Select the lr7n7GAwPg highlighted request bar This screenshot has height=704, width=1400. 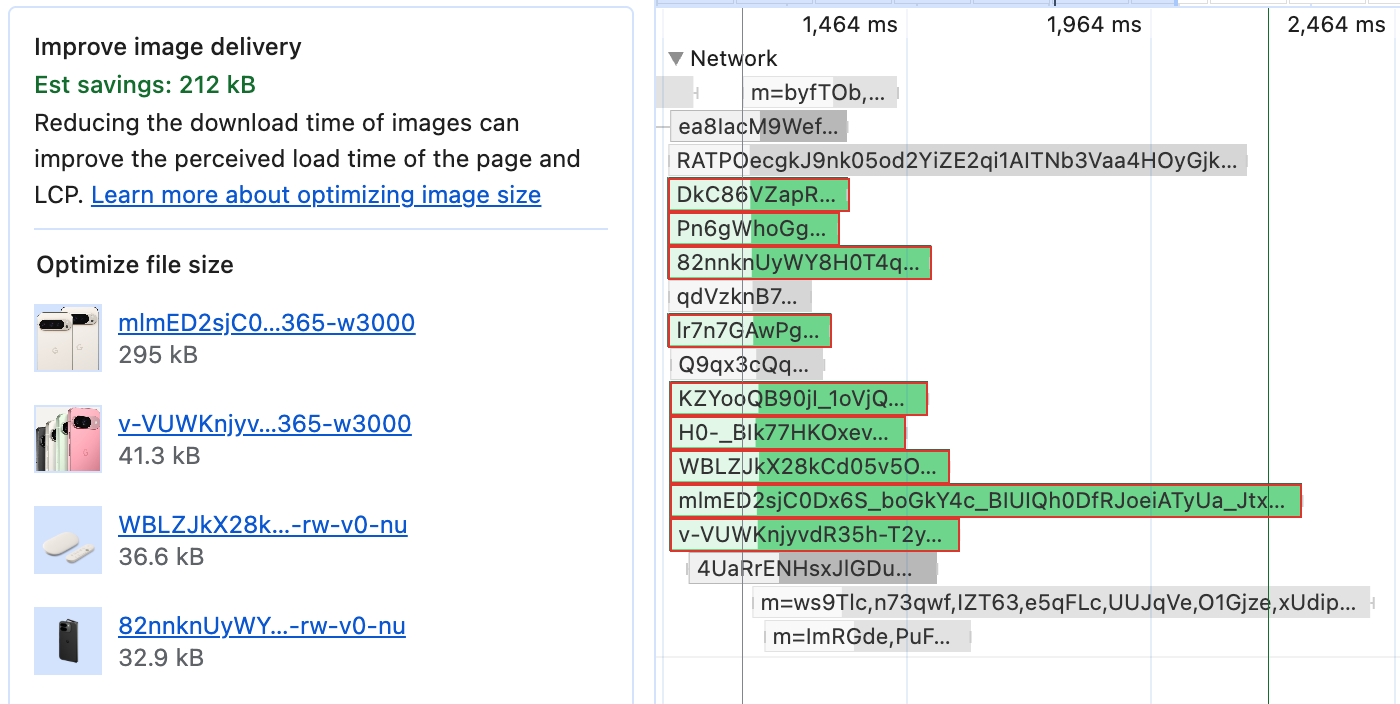tap(748, 330)
